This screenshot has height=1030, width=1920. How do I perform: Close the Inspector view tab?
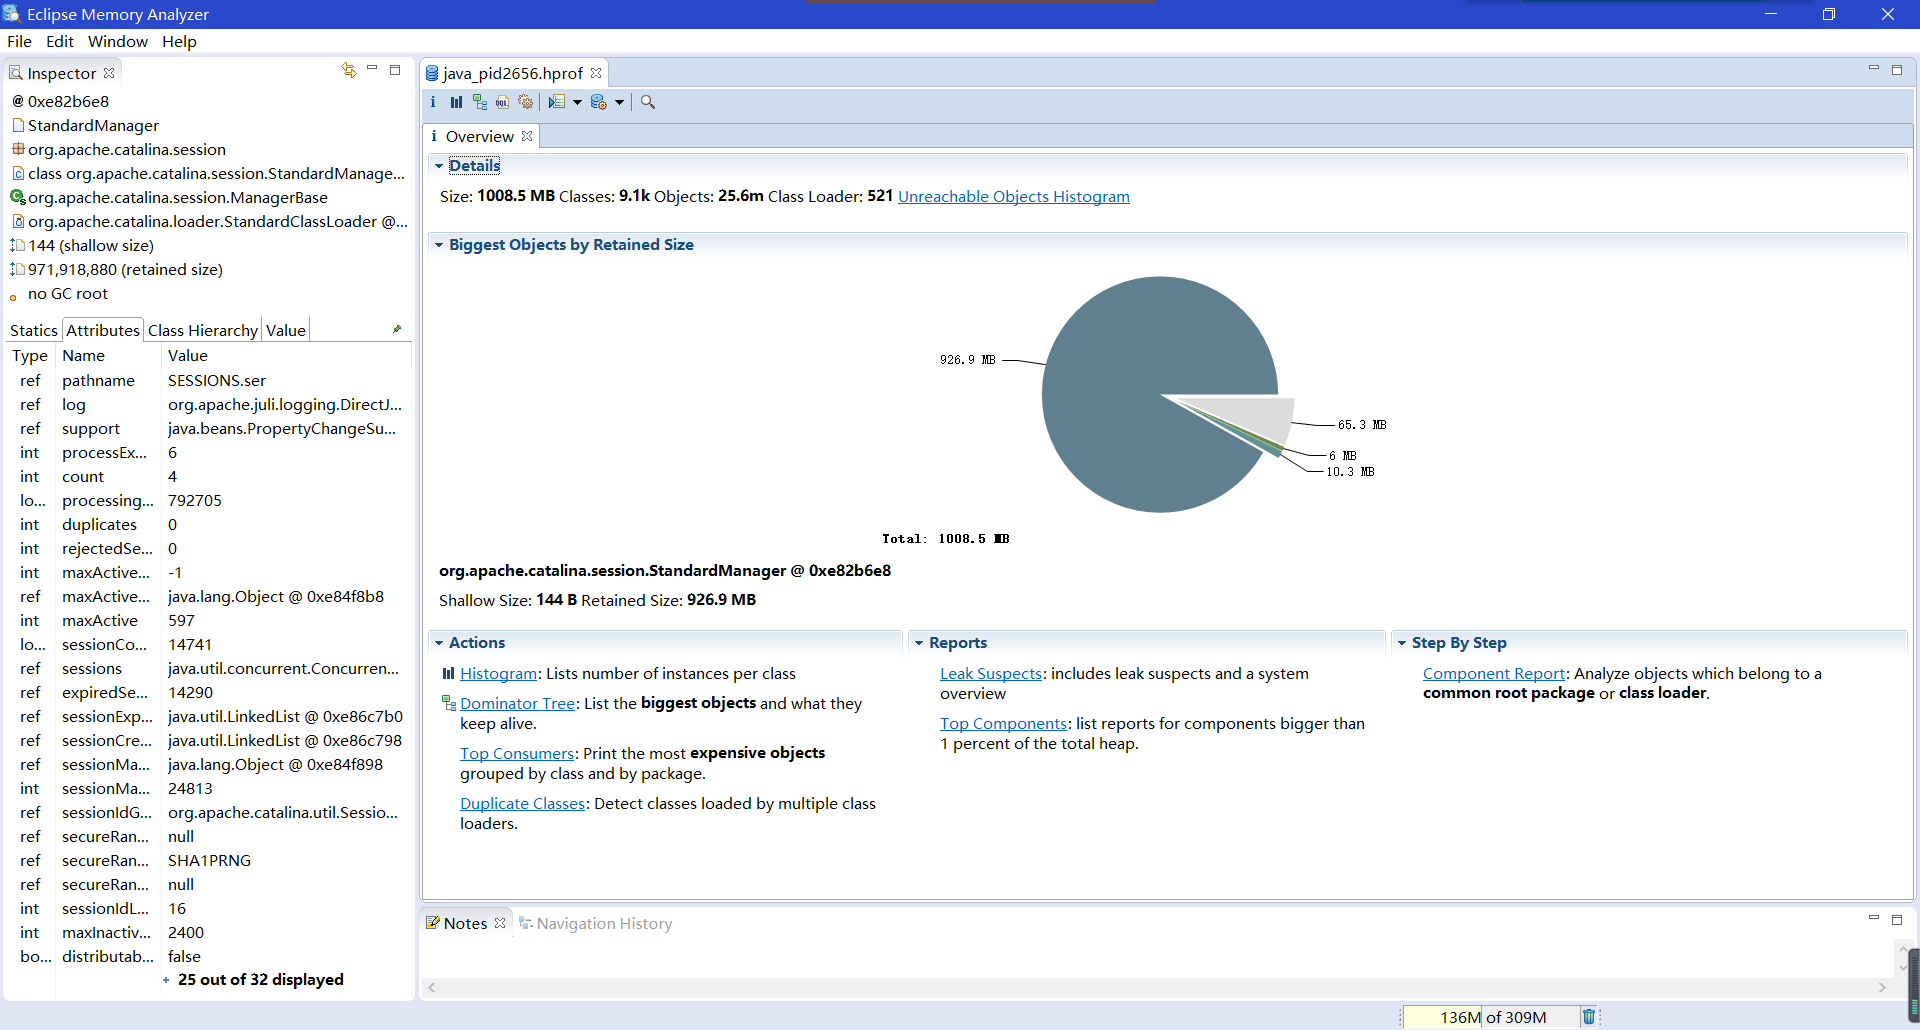[109, 73]
